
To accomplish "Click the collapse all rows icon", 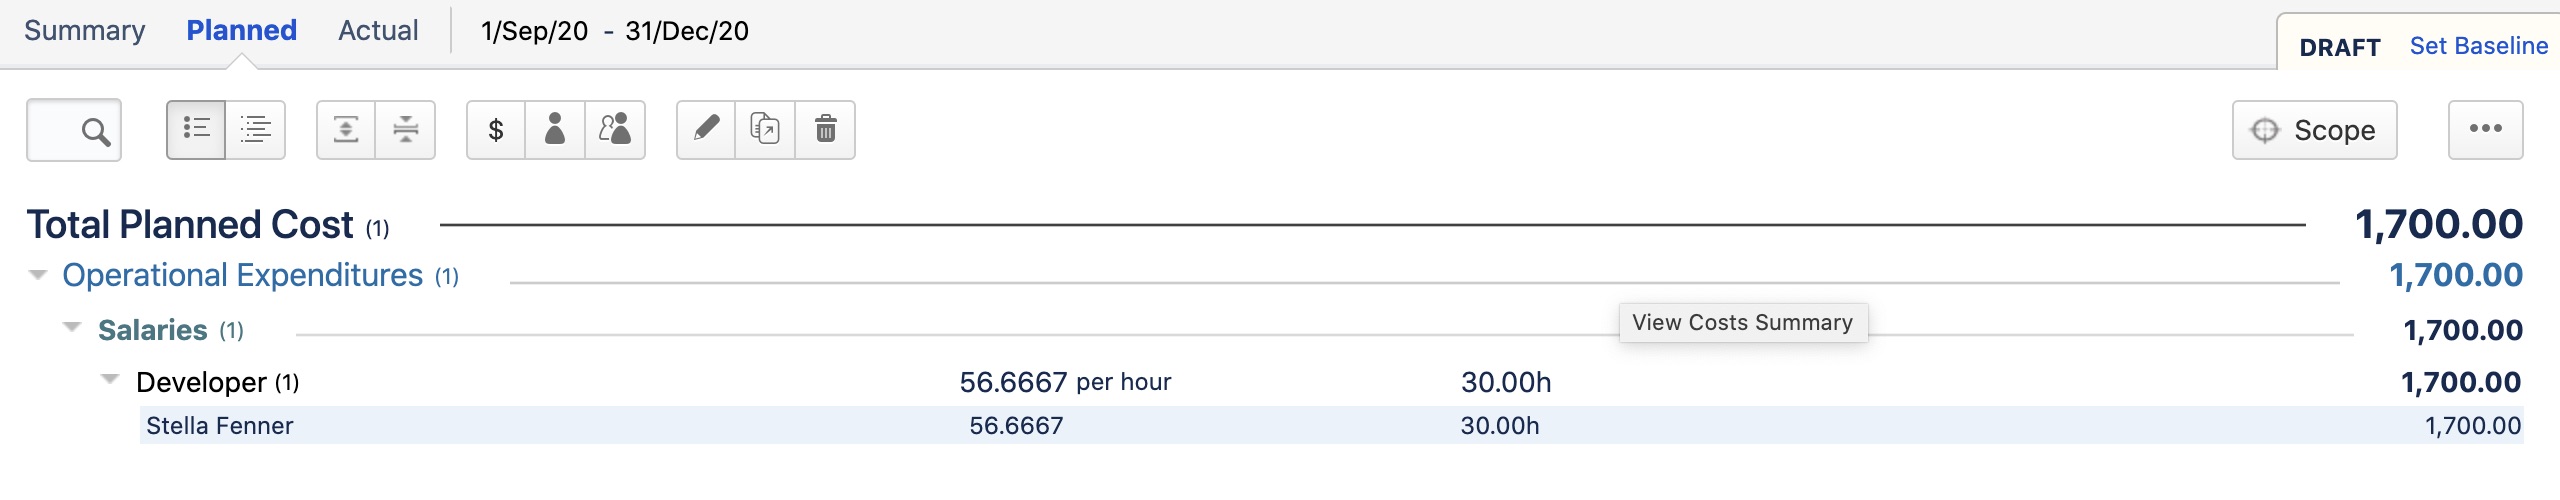I will click(x=405, y=130).
